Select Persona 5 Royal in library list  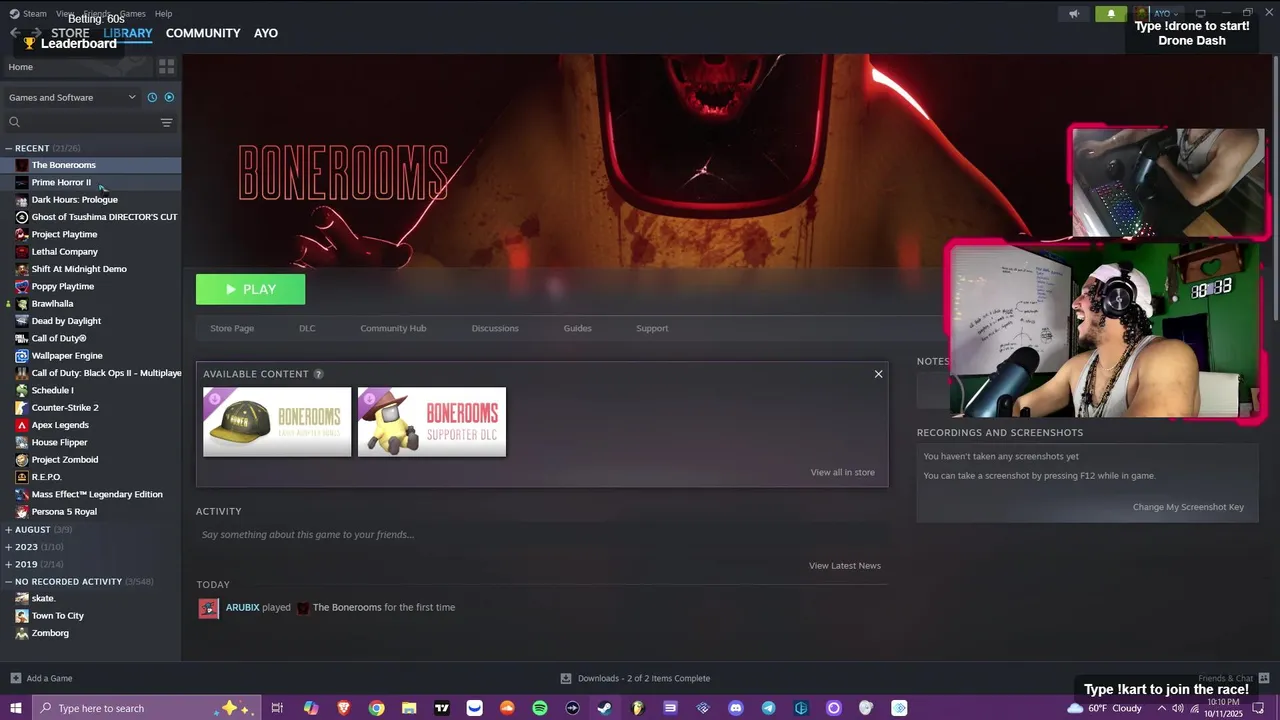click(64, 512)
